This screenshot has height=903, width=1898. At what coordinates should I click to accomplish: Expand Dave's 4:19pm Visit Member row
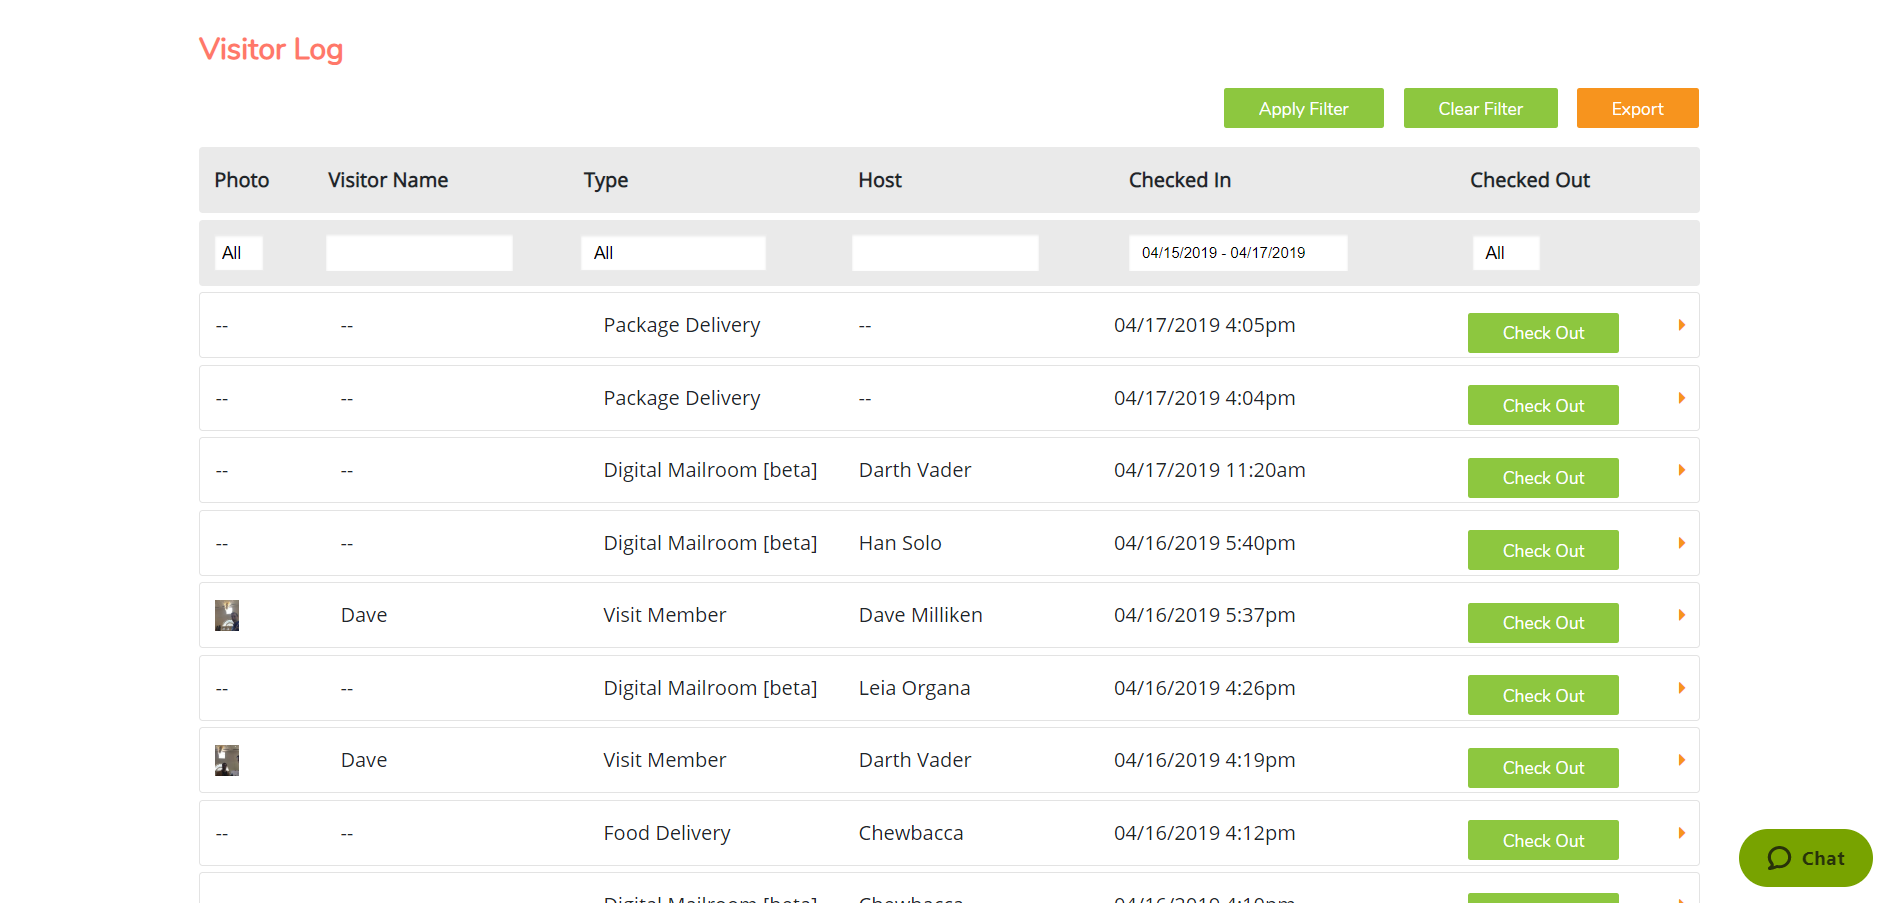[x=1681, y=760]
